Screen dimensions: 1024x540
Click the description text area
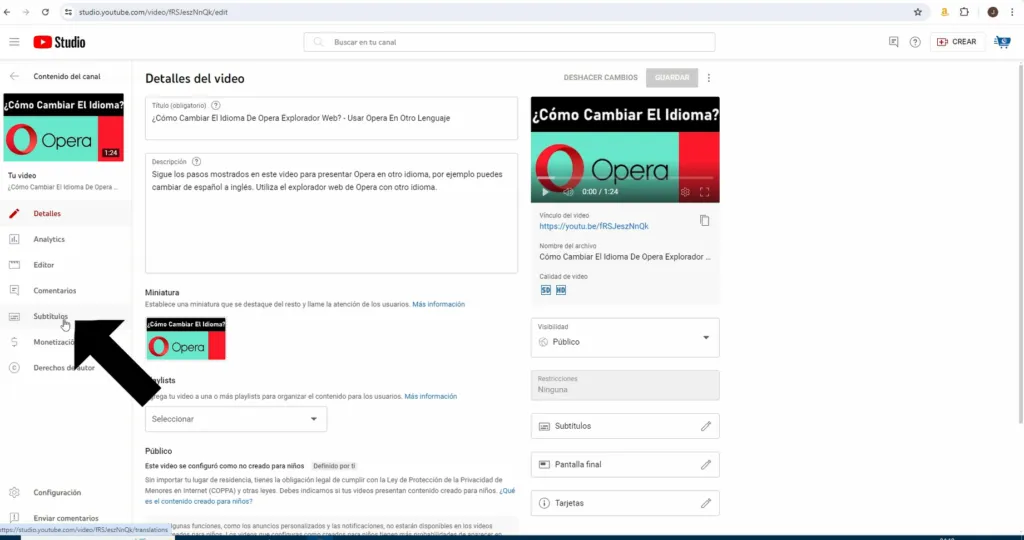331,214
